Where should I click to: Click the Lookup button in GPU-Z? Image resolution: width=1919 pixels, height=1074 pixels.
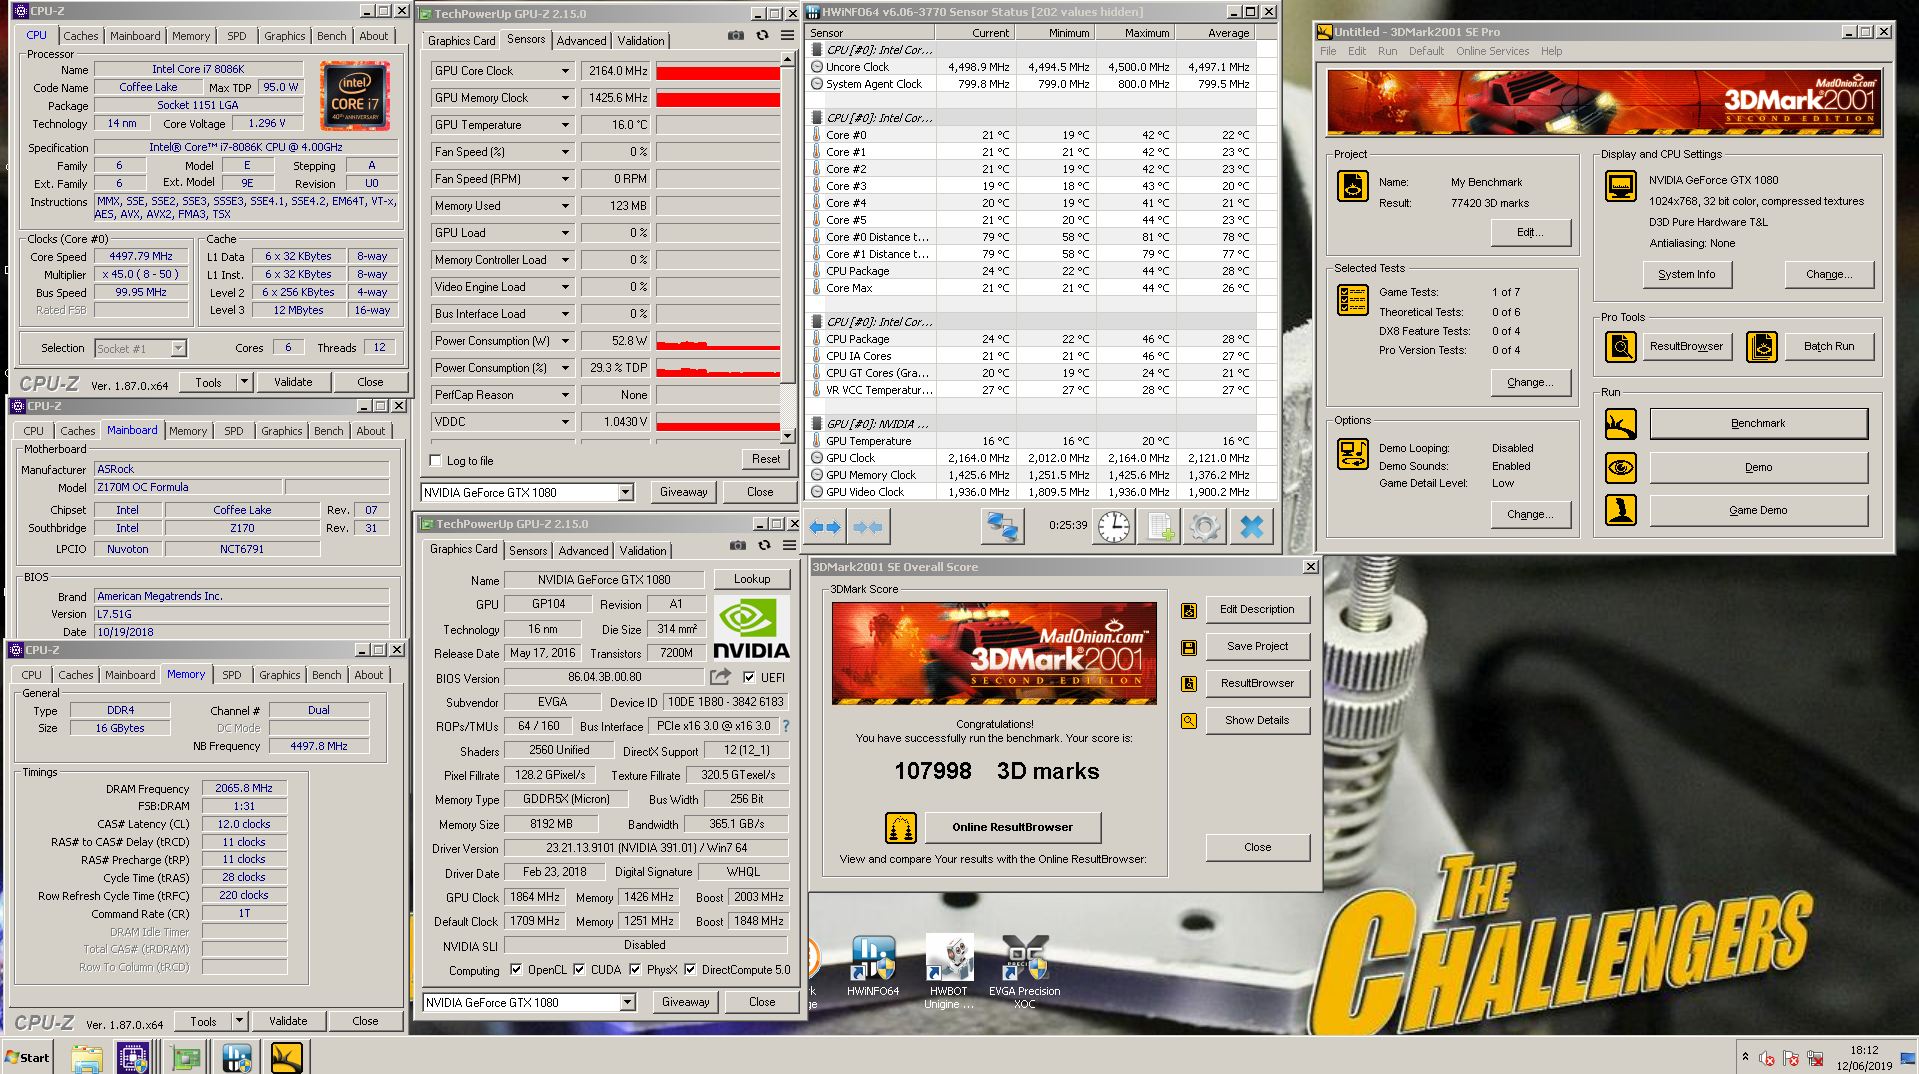tap(752, 579)
